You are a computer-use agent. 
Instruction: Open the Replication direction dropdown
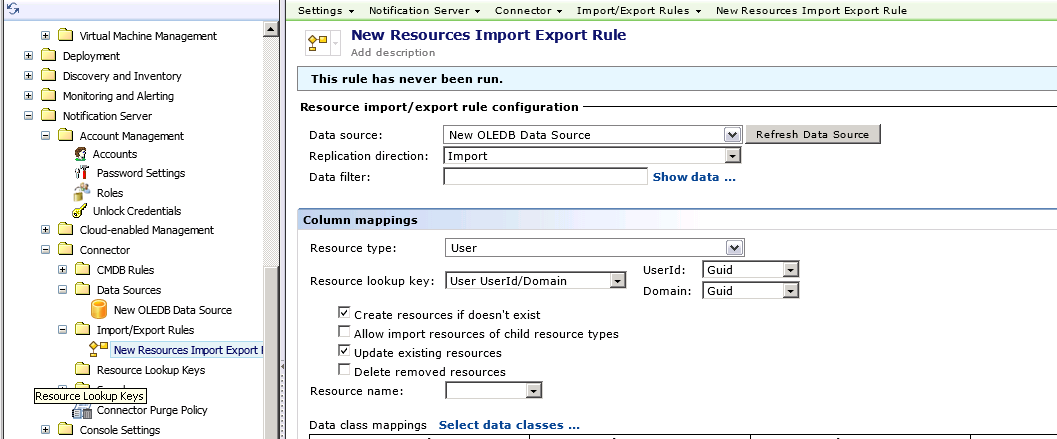732,156
